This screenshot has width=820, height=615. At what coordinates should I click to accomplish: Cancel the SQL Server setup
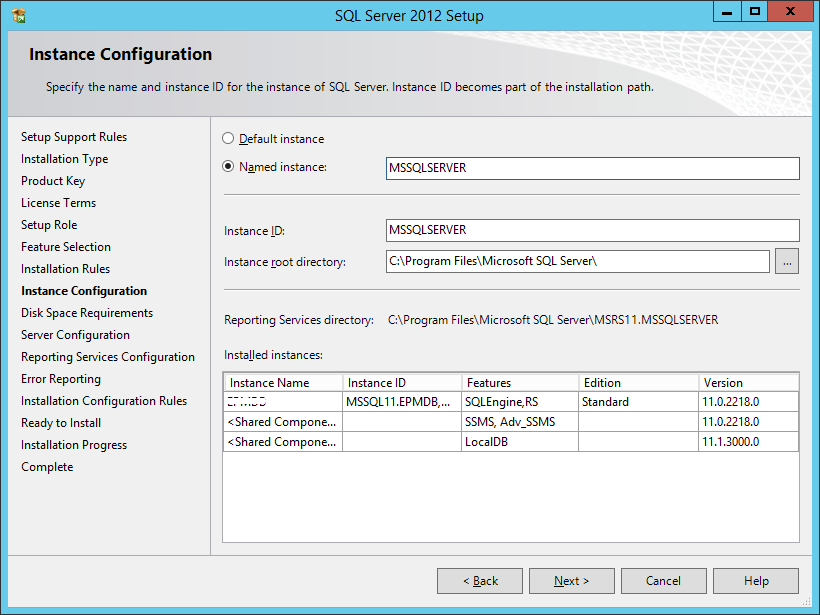coord(663,580)
